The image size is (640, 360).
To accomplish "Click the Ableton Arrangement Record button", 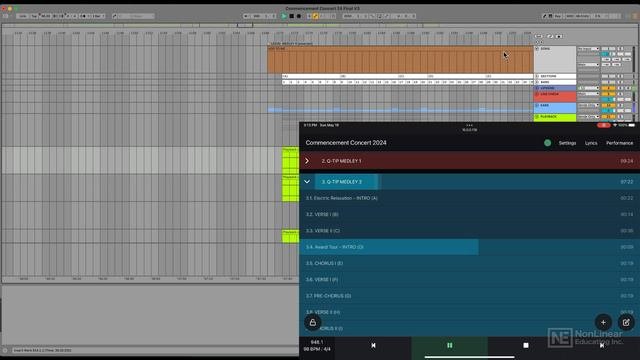I will point(299,16).
